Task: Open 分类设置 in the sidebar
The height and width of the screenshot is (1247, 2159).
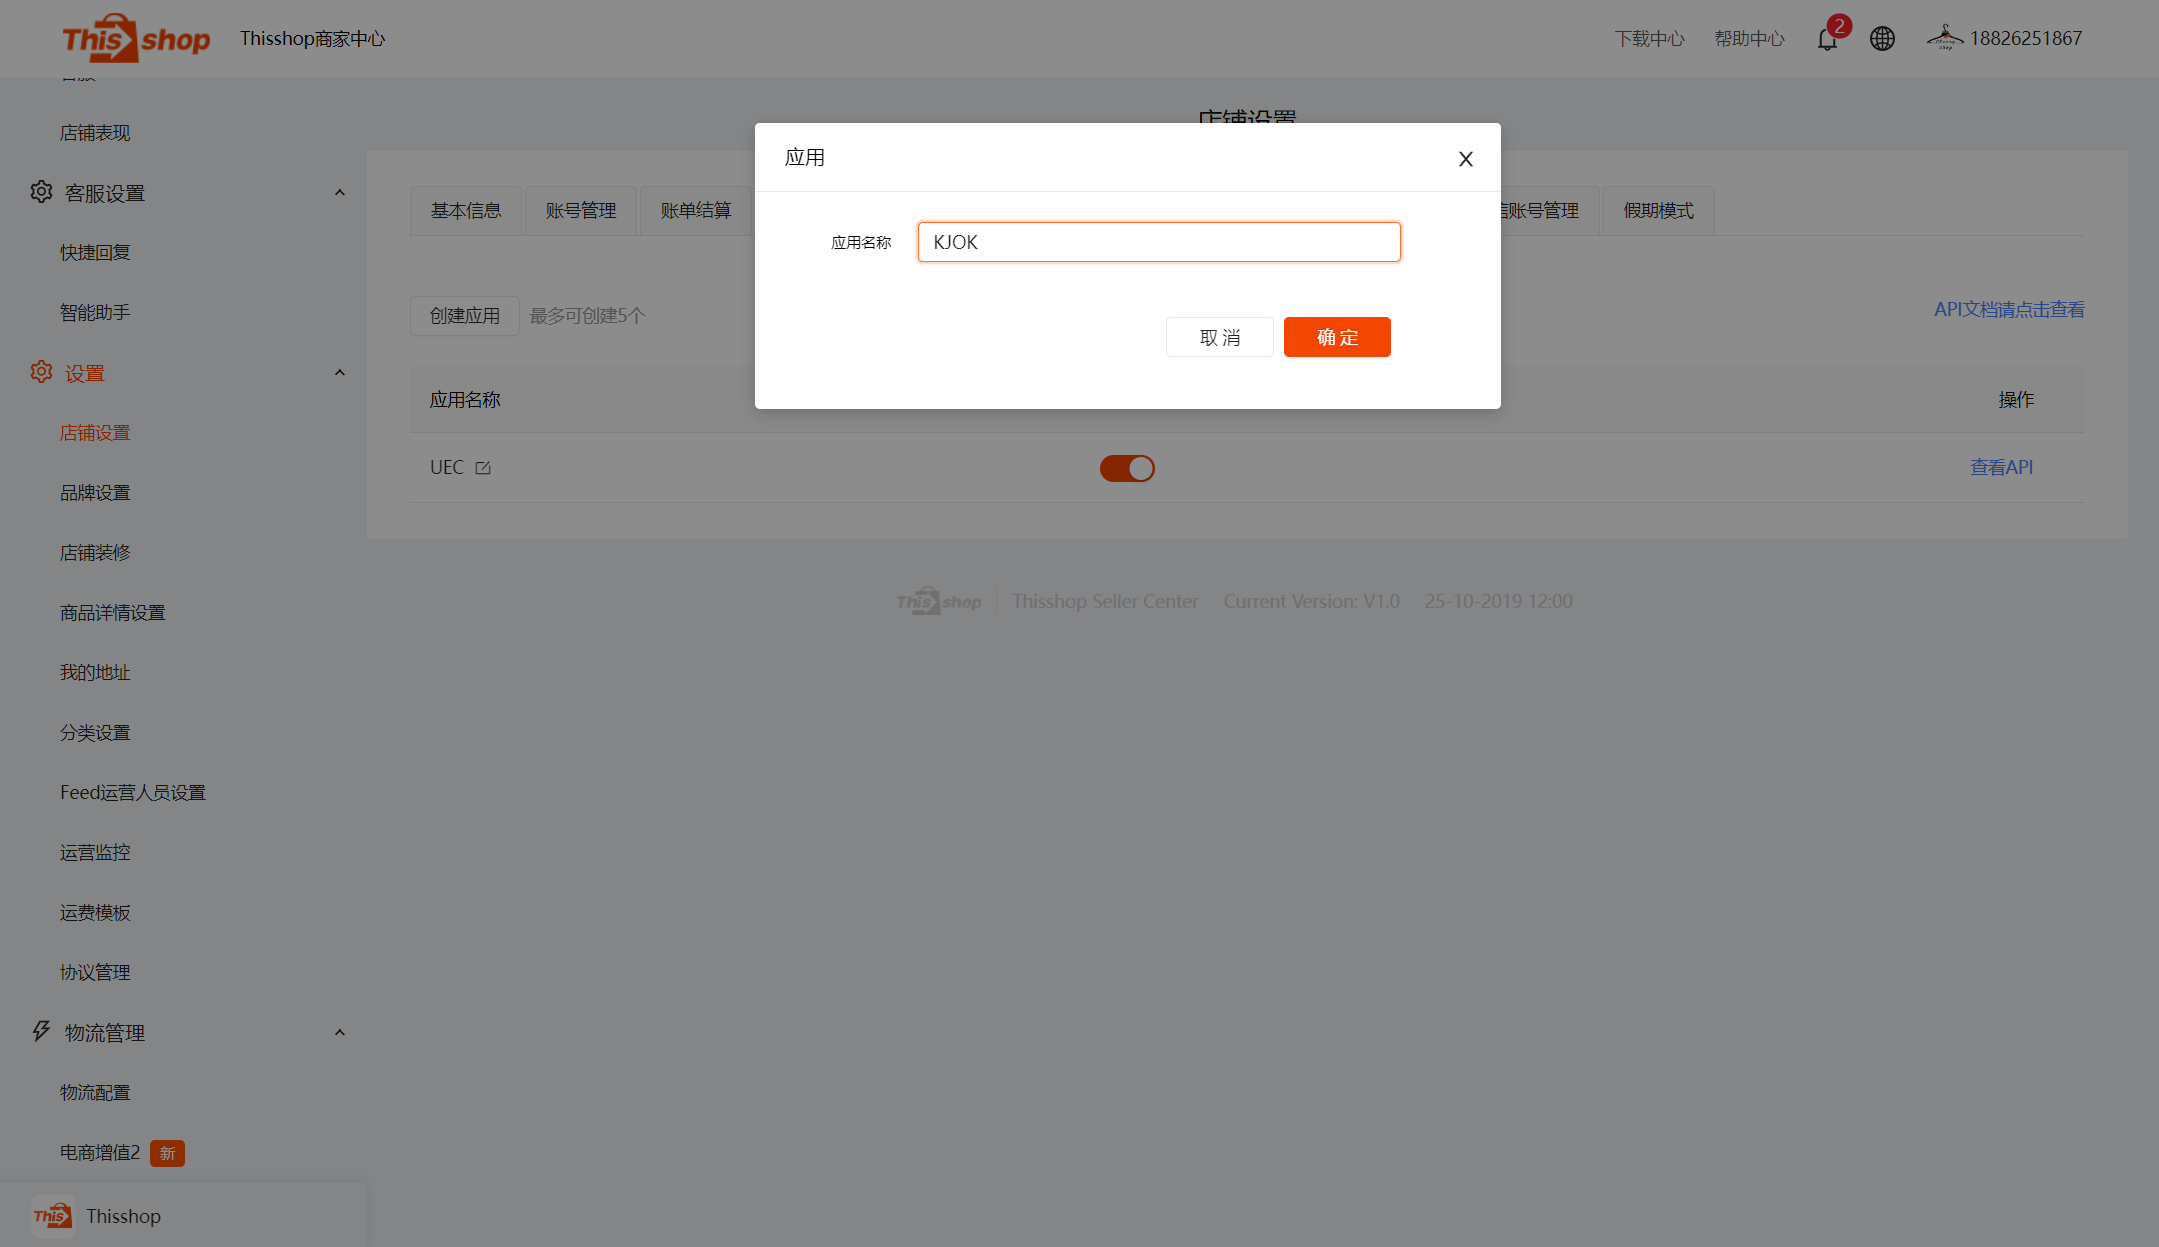Action: click(95, 733)
